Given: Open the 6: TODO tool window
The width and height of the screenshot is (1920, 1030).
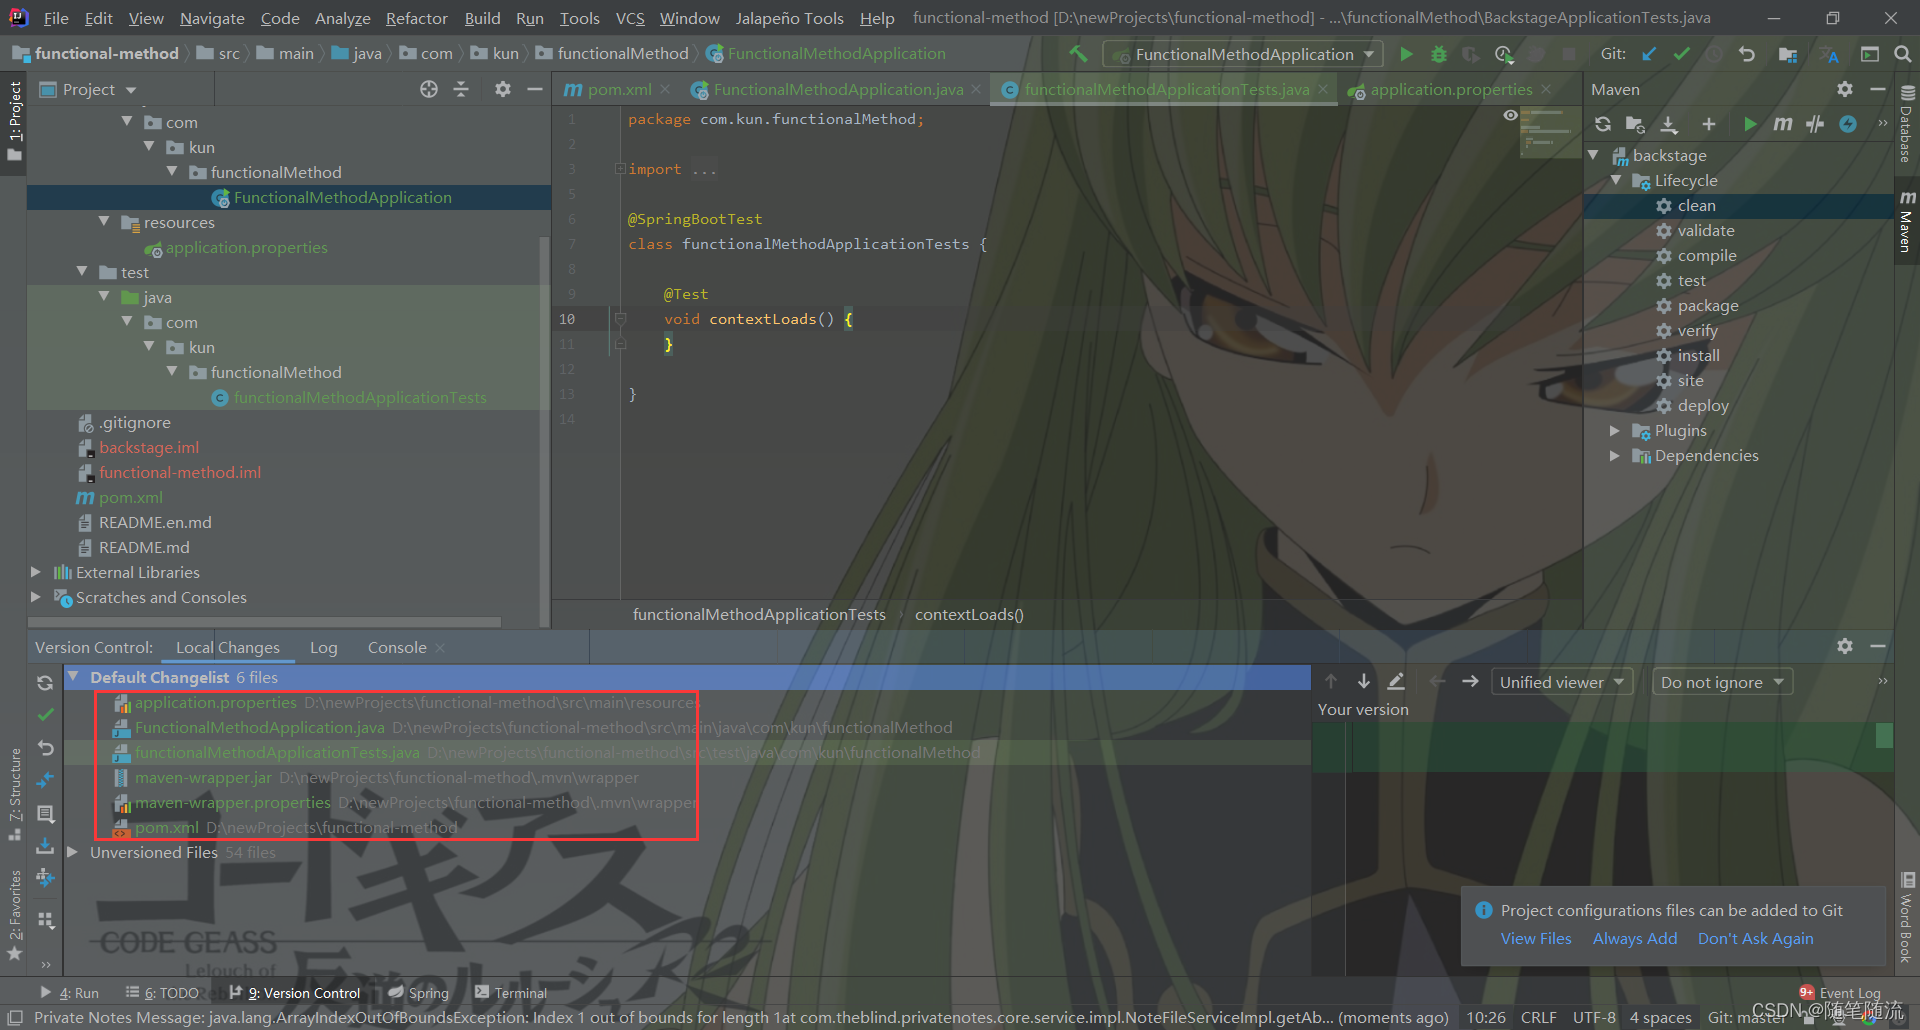Looking at the screenshot, I should coord(162,993).
